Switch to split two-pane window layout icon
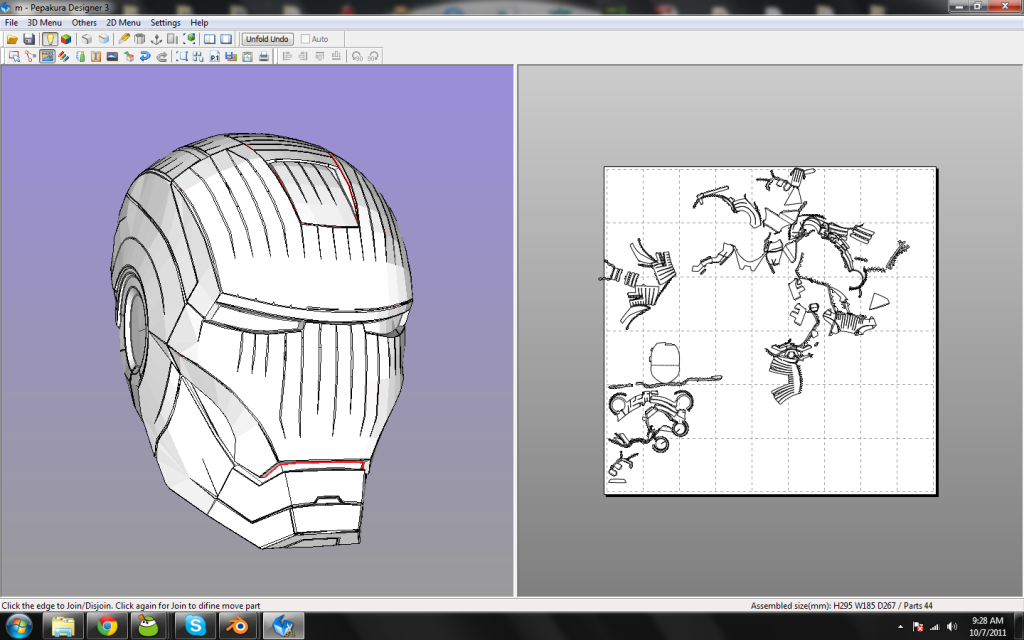Viewport: 1024px width, 640px height. [210, 39]
